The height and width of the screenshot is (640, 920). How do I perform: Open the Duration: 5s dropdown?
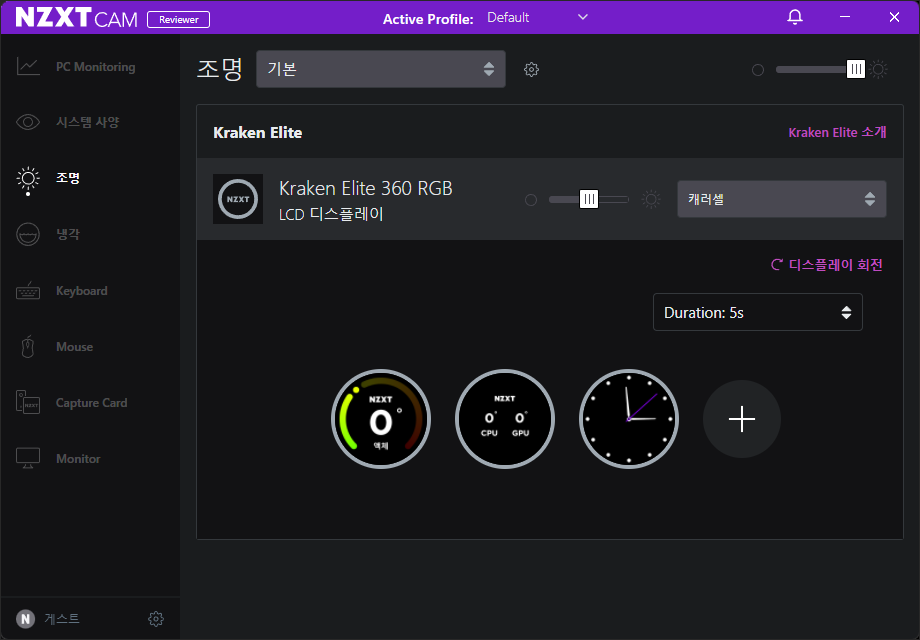[757, 312]
